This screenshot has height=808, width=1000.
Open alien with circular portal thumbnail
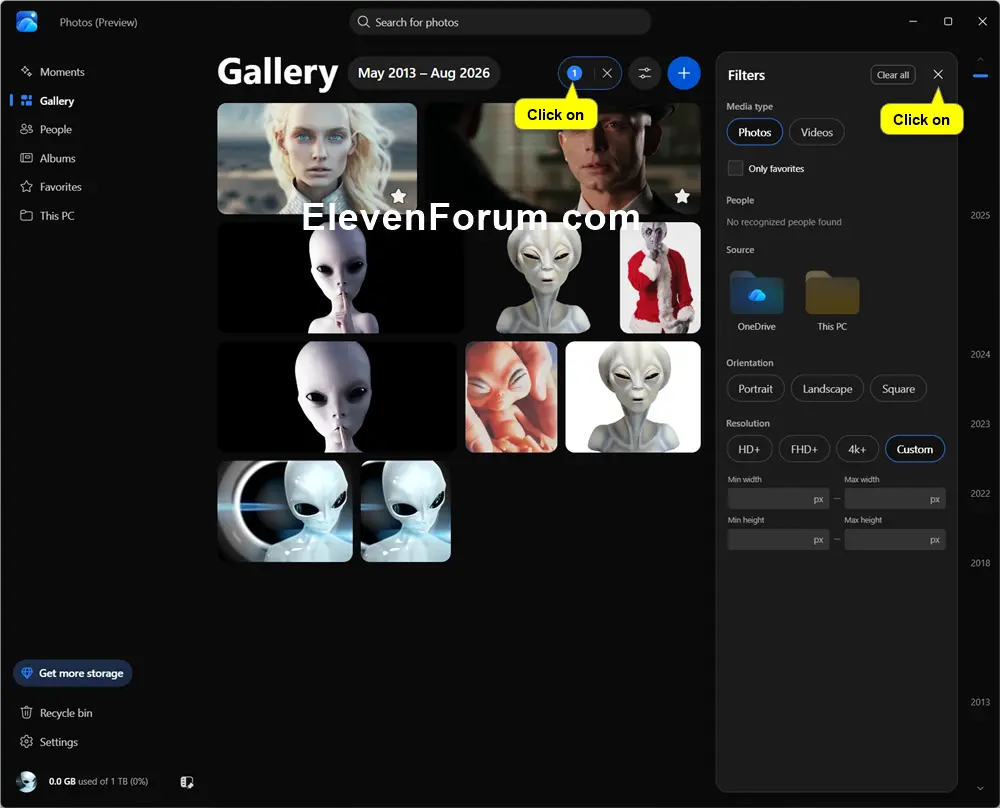[x=284, y=511]
